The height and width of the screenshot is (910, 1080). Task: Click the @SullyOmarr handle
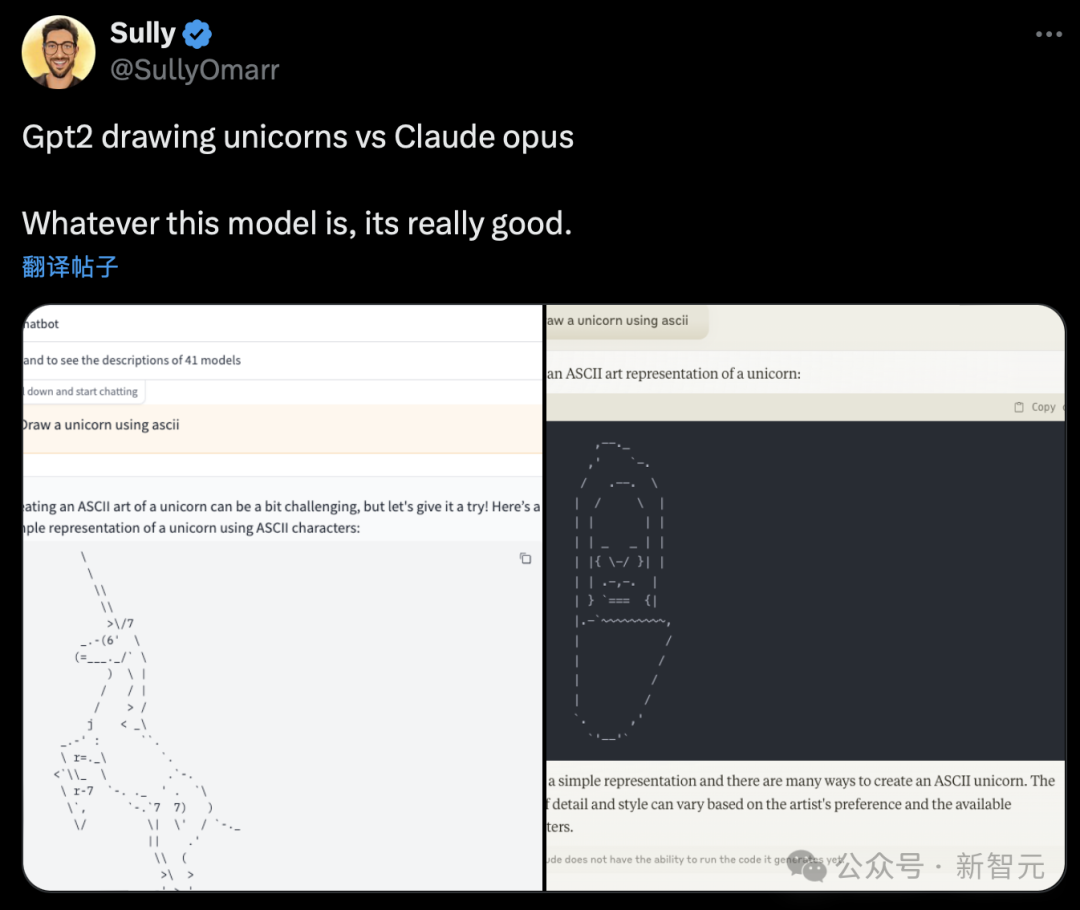pos(195,70)
